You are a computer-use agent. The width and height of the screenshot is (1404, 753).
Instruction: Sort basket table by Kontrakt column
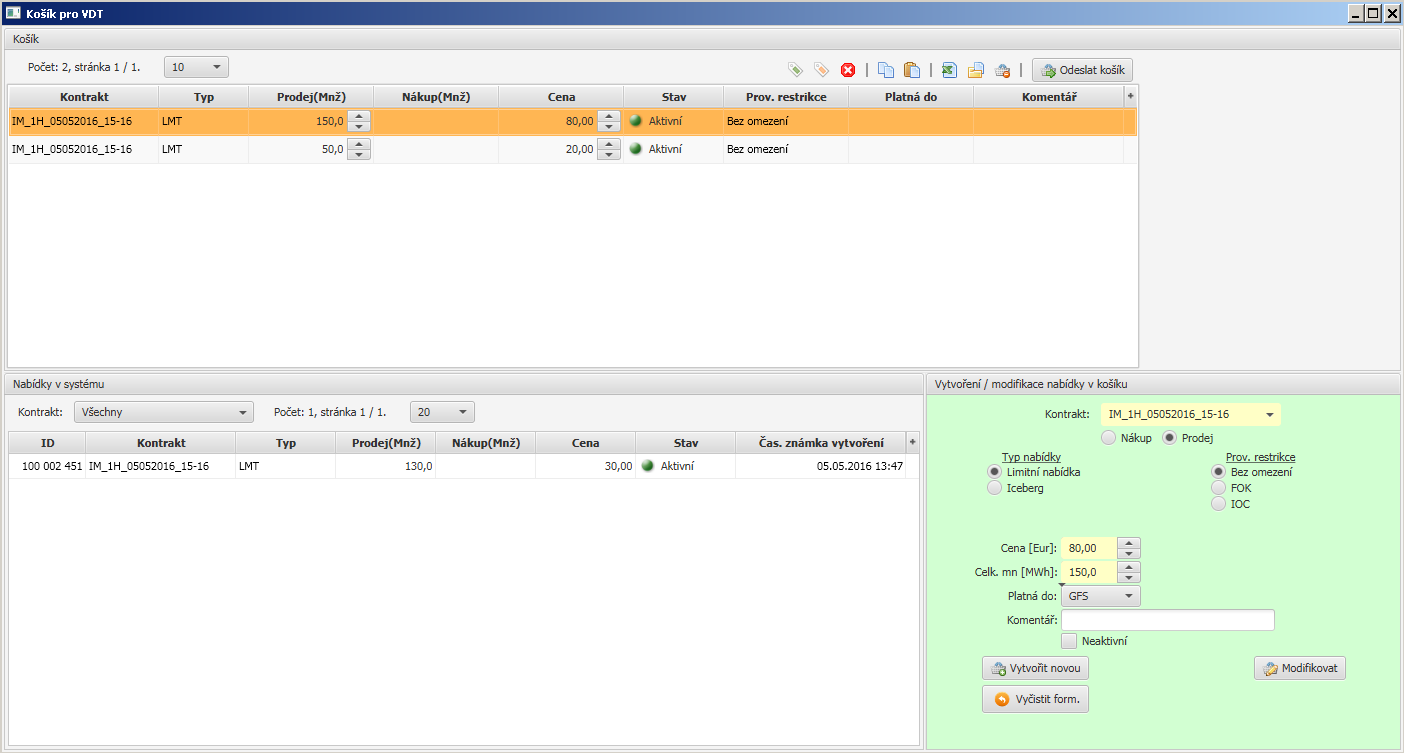point(84,97)
